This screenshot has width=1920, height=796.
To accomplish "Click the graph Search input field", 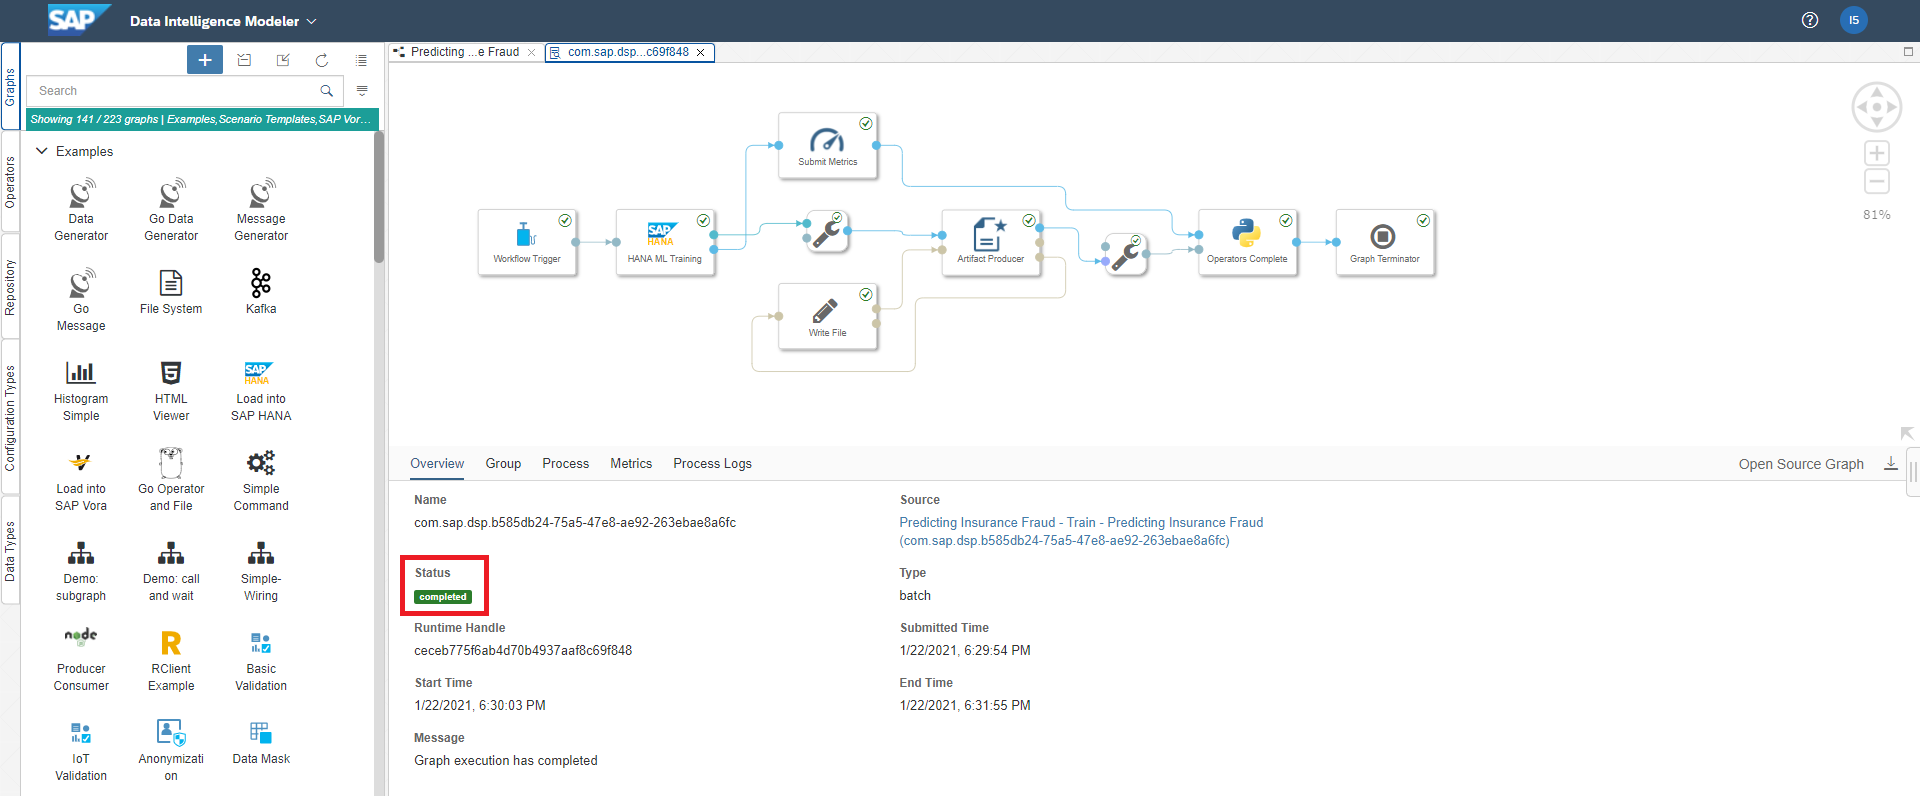I will click(x=175, y=91).
